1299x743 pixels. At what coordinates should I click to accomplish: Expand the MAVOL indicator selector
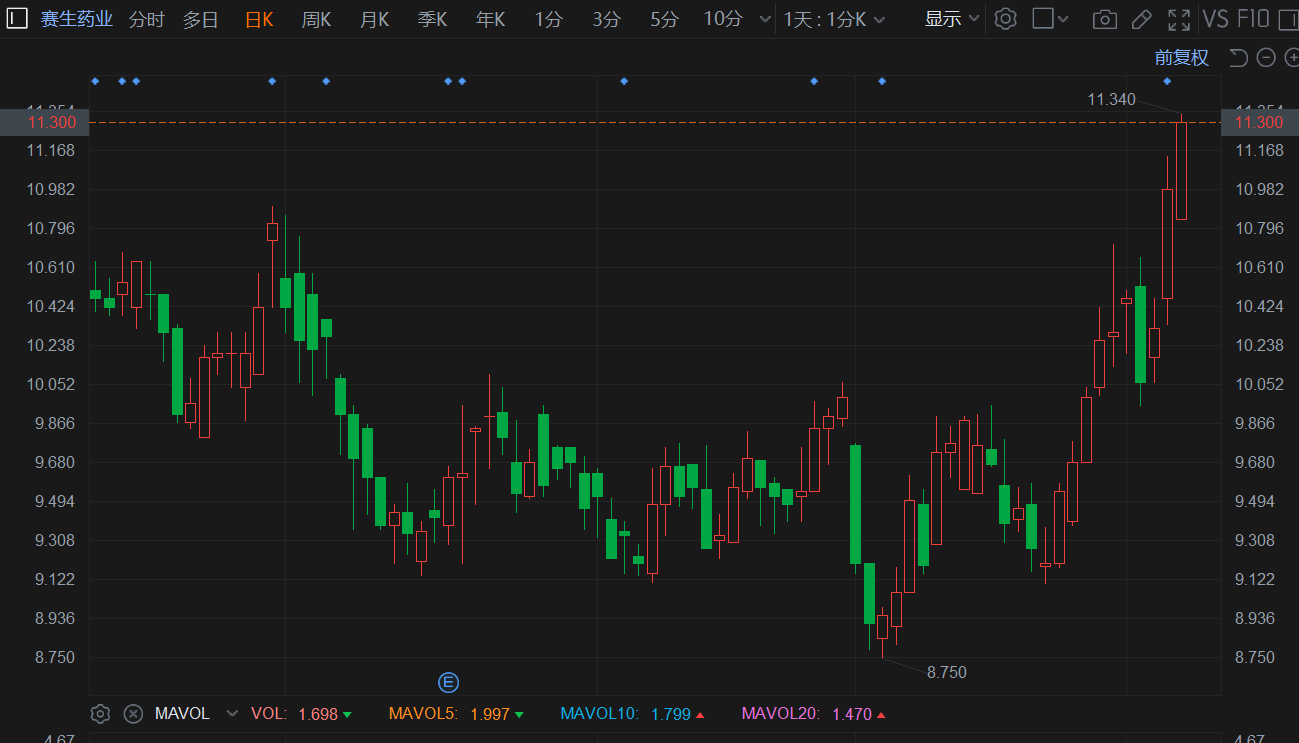tap(232, 714)
